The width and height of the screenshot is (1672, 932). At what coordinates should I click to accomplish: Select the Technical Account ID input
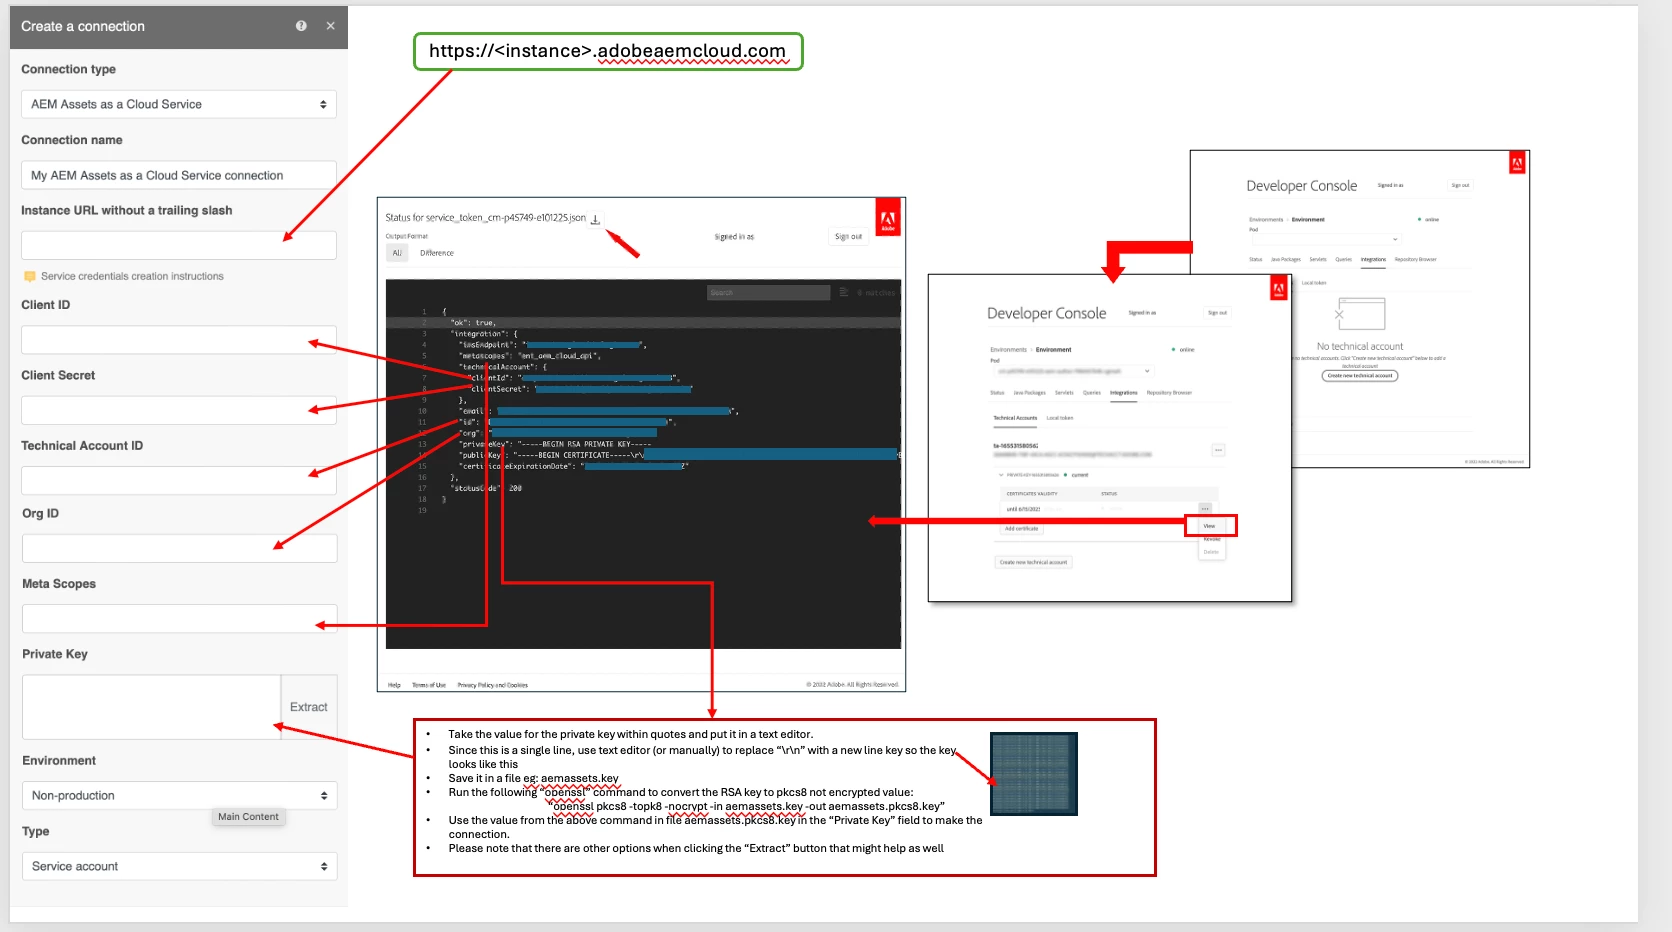tap(179, 480)
